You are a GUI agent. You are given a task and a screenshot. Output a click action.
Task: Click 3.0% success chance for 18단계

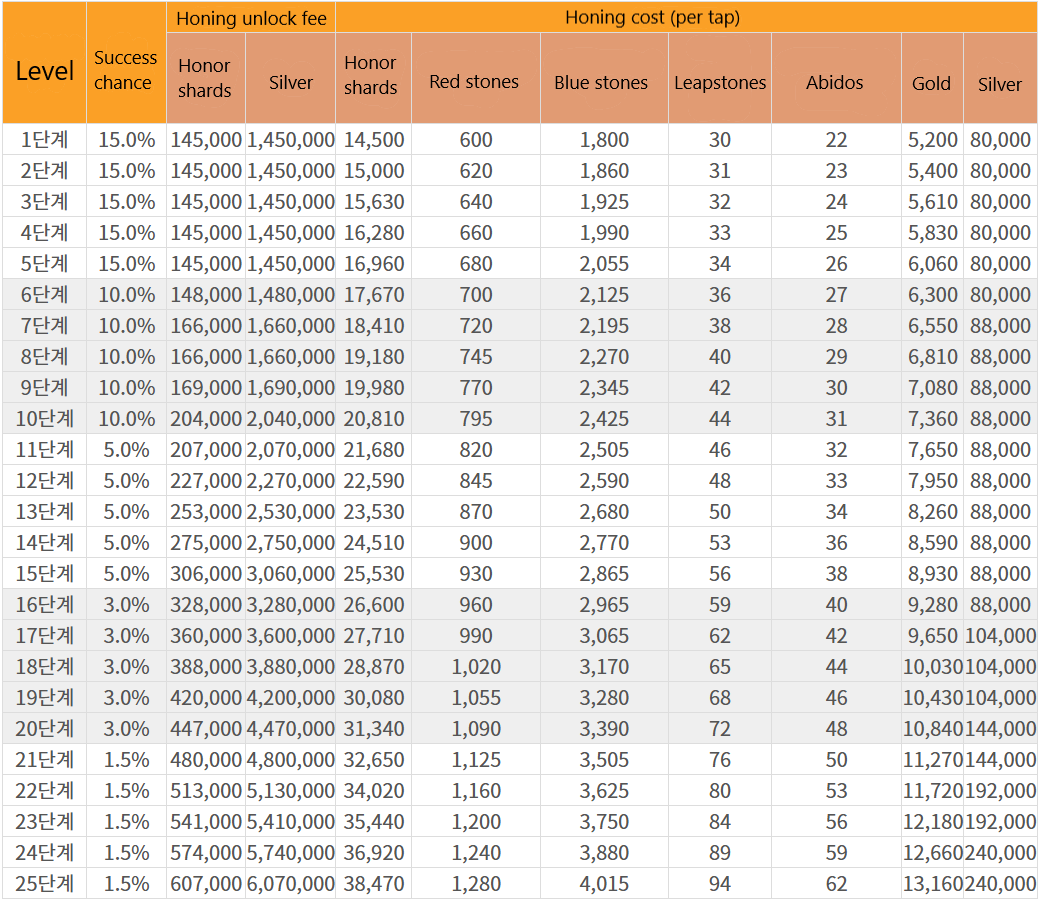(x=126, y=667)
